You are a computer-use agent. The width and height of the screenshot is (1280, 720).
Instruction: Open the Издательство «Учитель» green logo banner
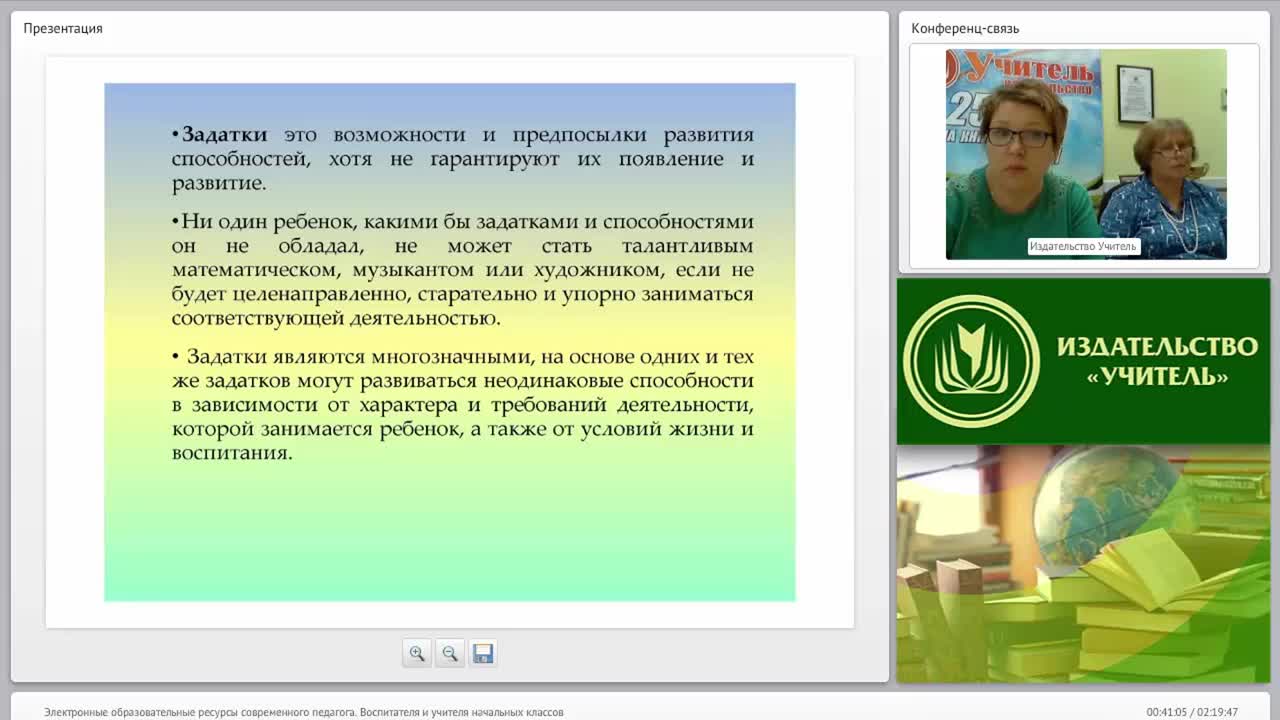(x=1083, y=361)
